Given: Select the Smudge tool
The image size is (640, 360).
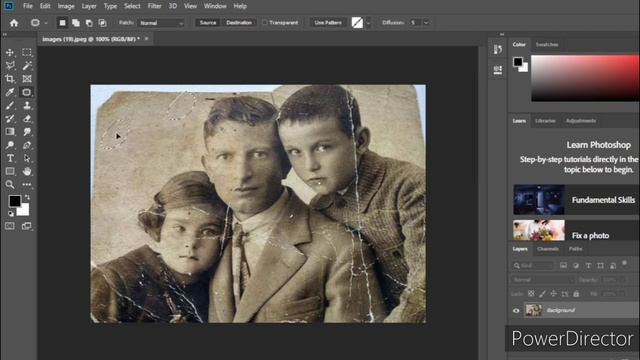Looking at the screenshot, I should (x=27, y=132).
